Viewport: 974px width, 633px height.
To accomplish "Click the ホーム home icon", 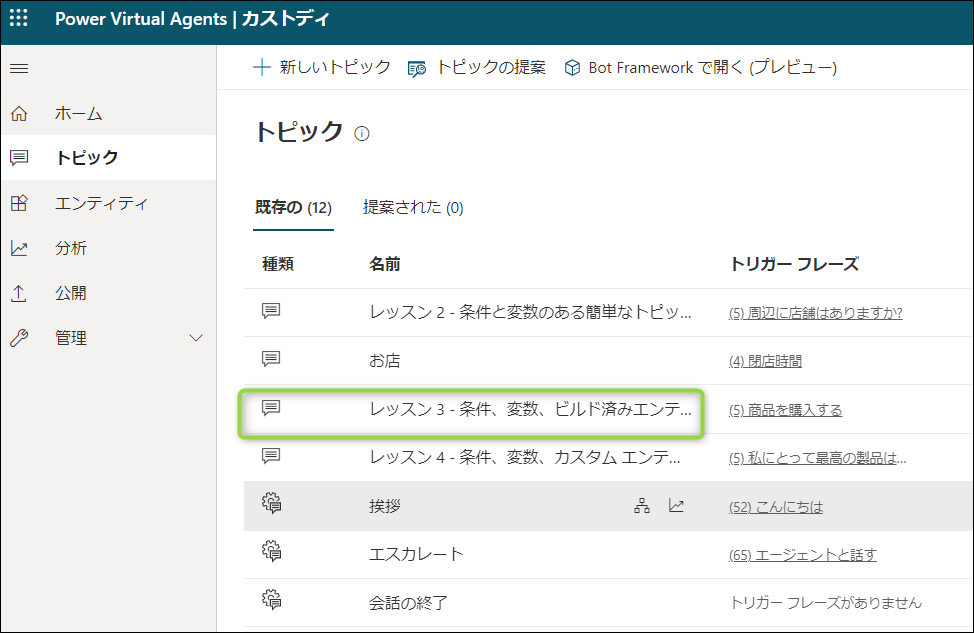I will pos(19,113).
